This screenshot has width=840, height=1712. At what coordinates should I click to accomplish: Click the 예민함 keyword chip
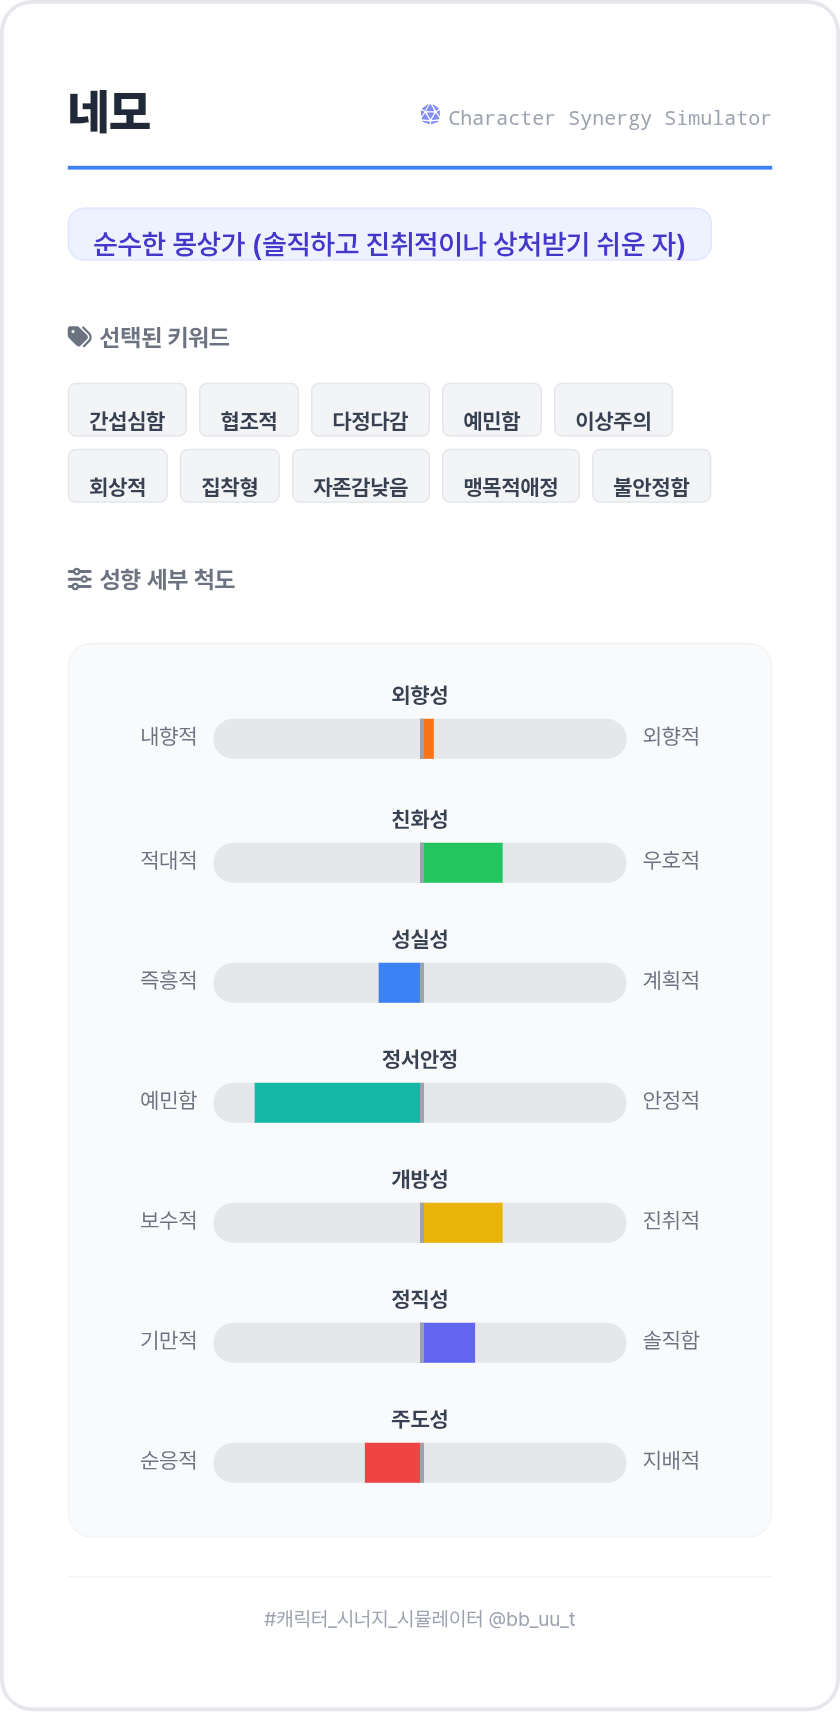point(492,411)
